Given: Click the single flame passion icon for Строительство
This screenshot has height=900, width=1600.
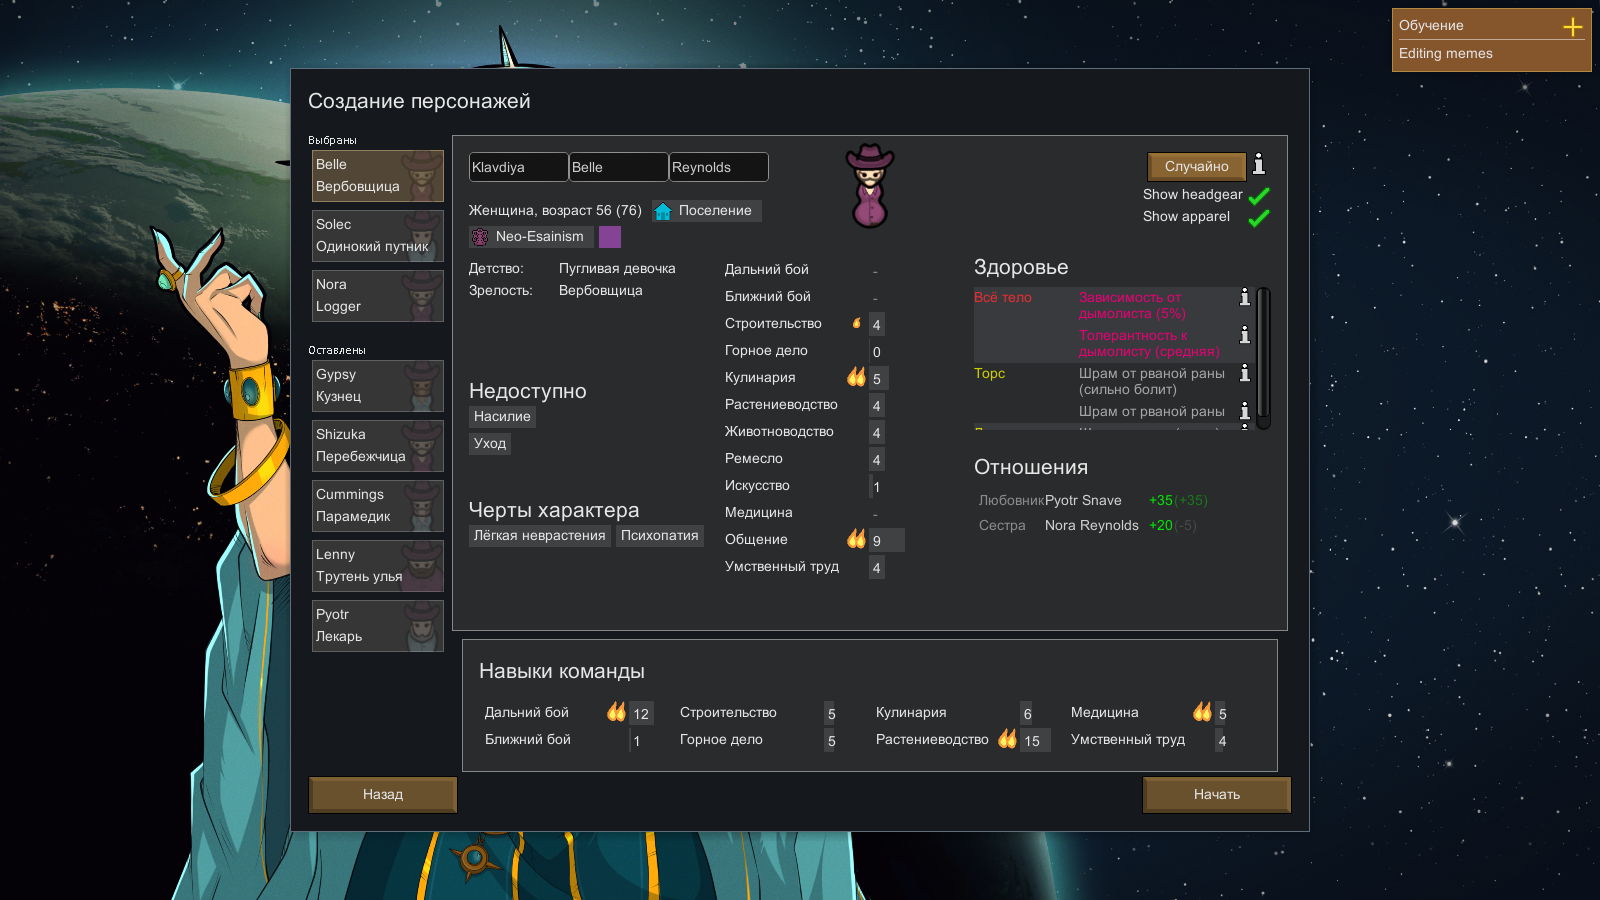Looking at the screenshot, I should click(x=856, y=323).
